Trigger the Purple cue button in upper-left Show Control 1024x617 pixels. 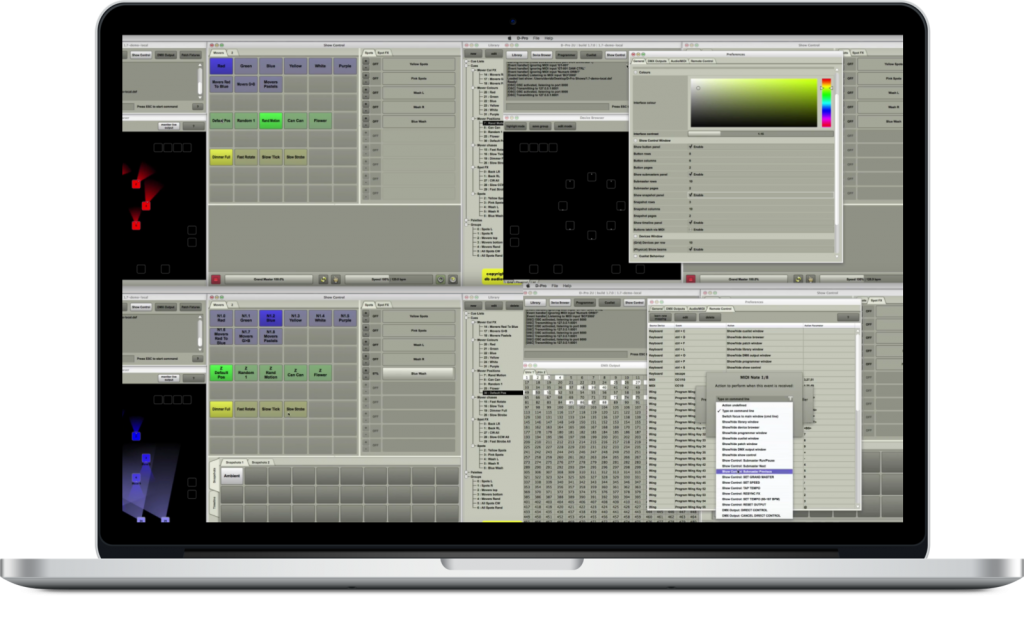point(345,66)
